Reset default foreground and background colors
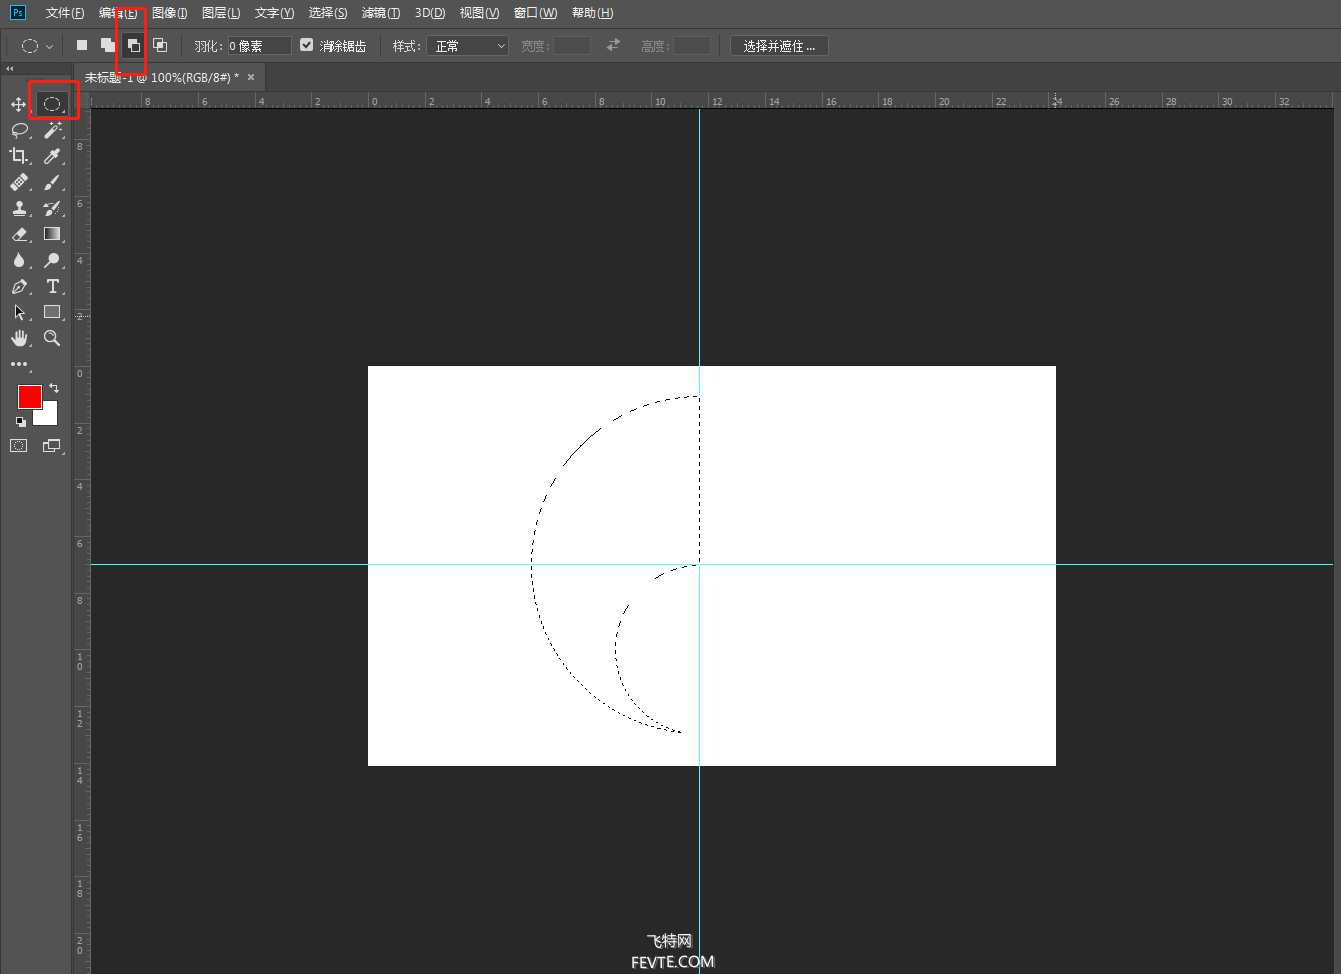The width and height of the screenshot is (1341, 974). coord(21,422)
